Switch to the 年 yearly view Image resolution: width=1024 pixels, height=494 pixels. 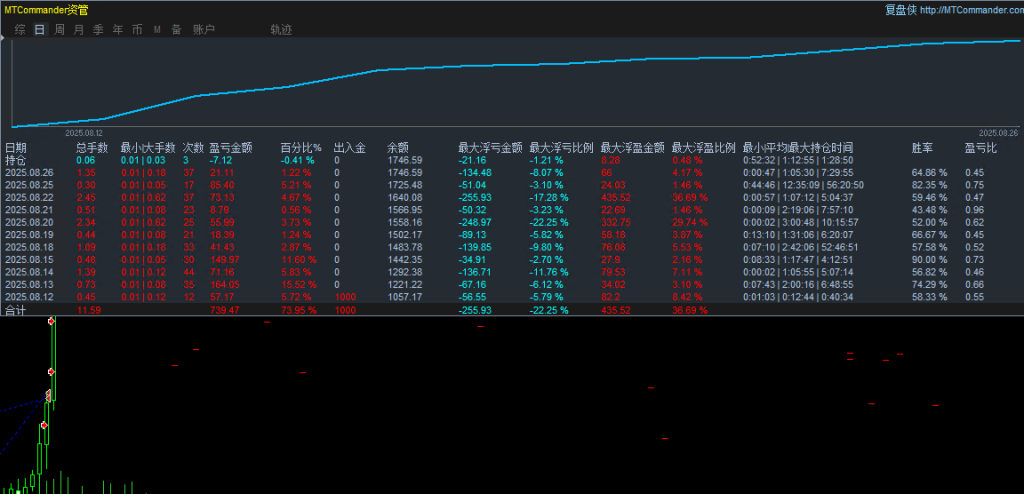(118, 30)
